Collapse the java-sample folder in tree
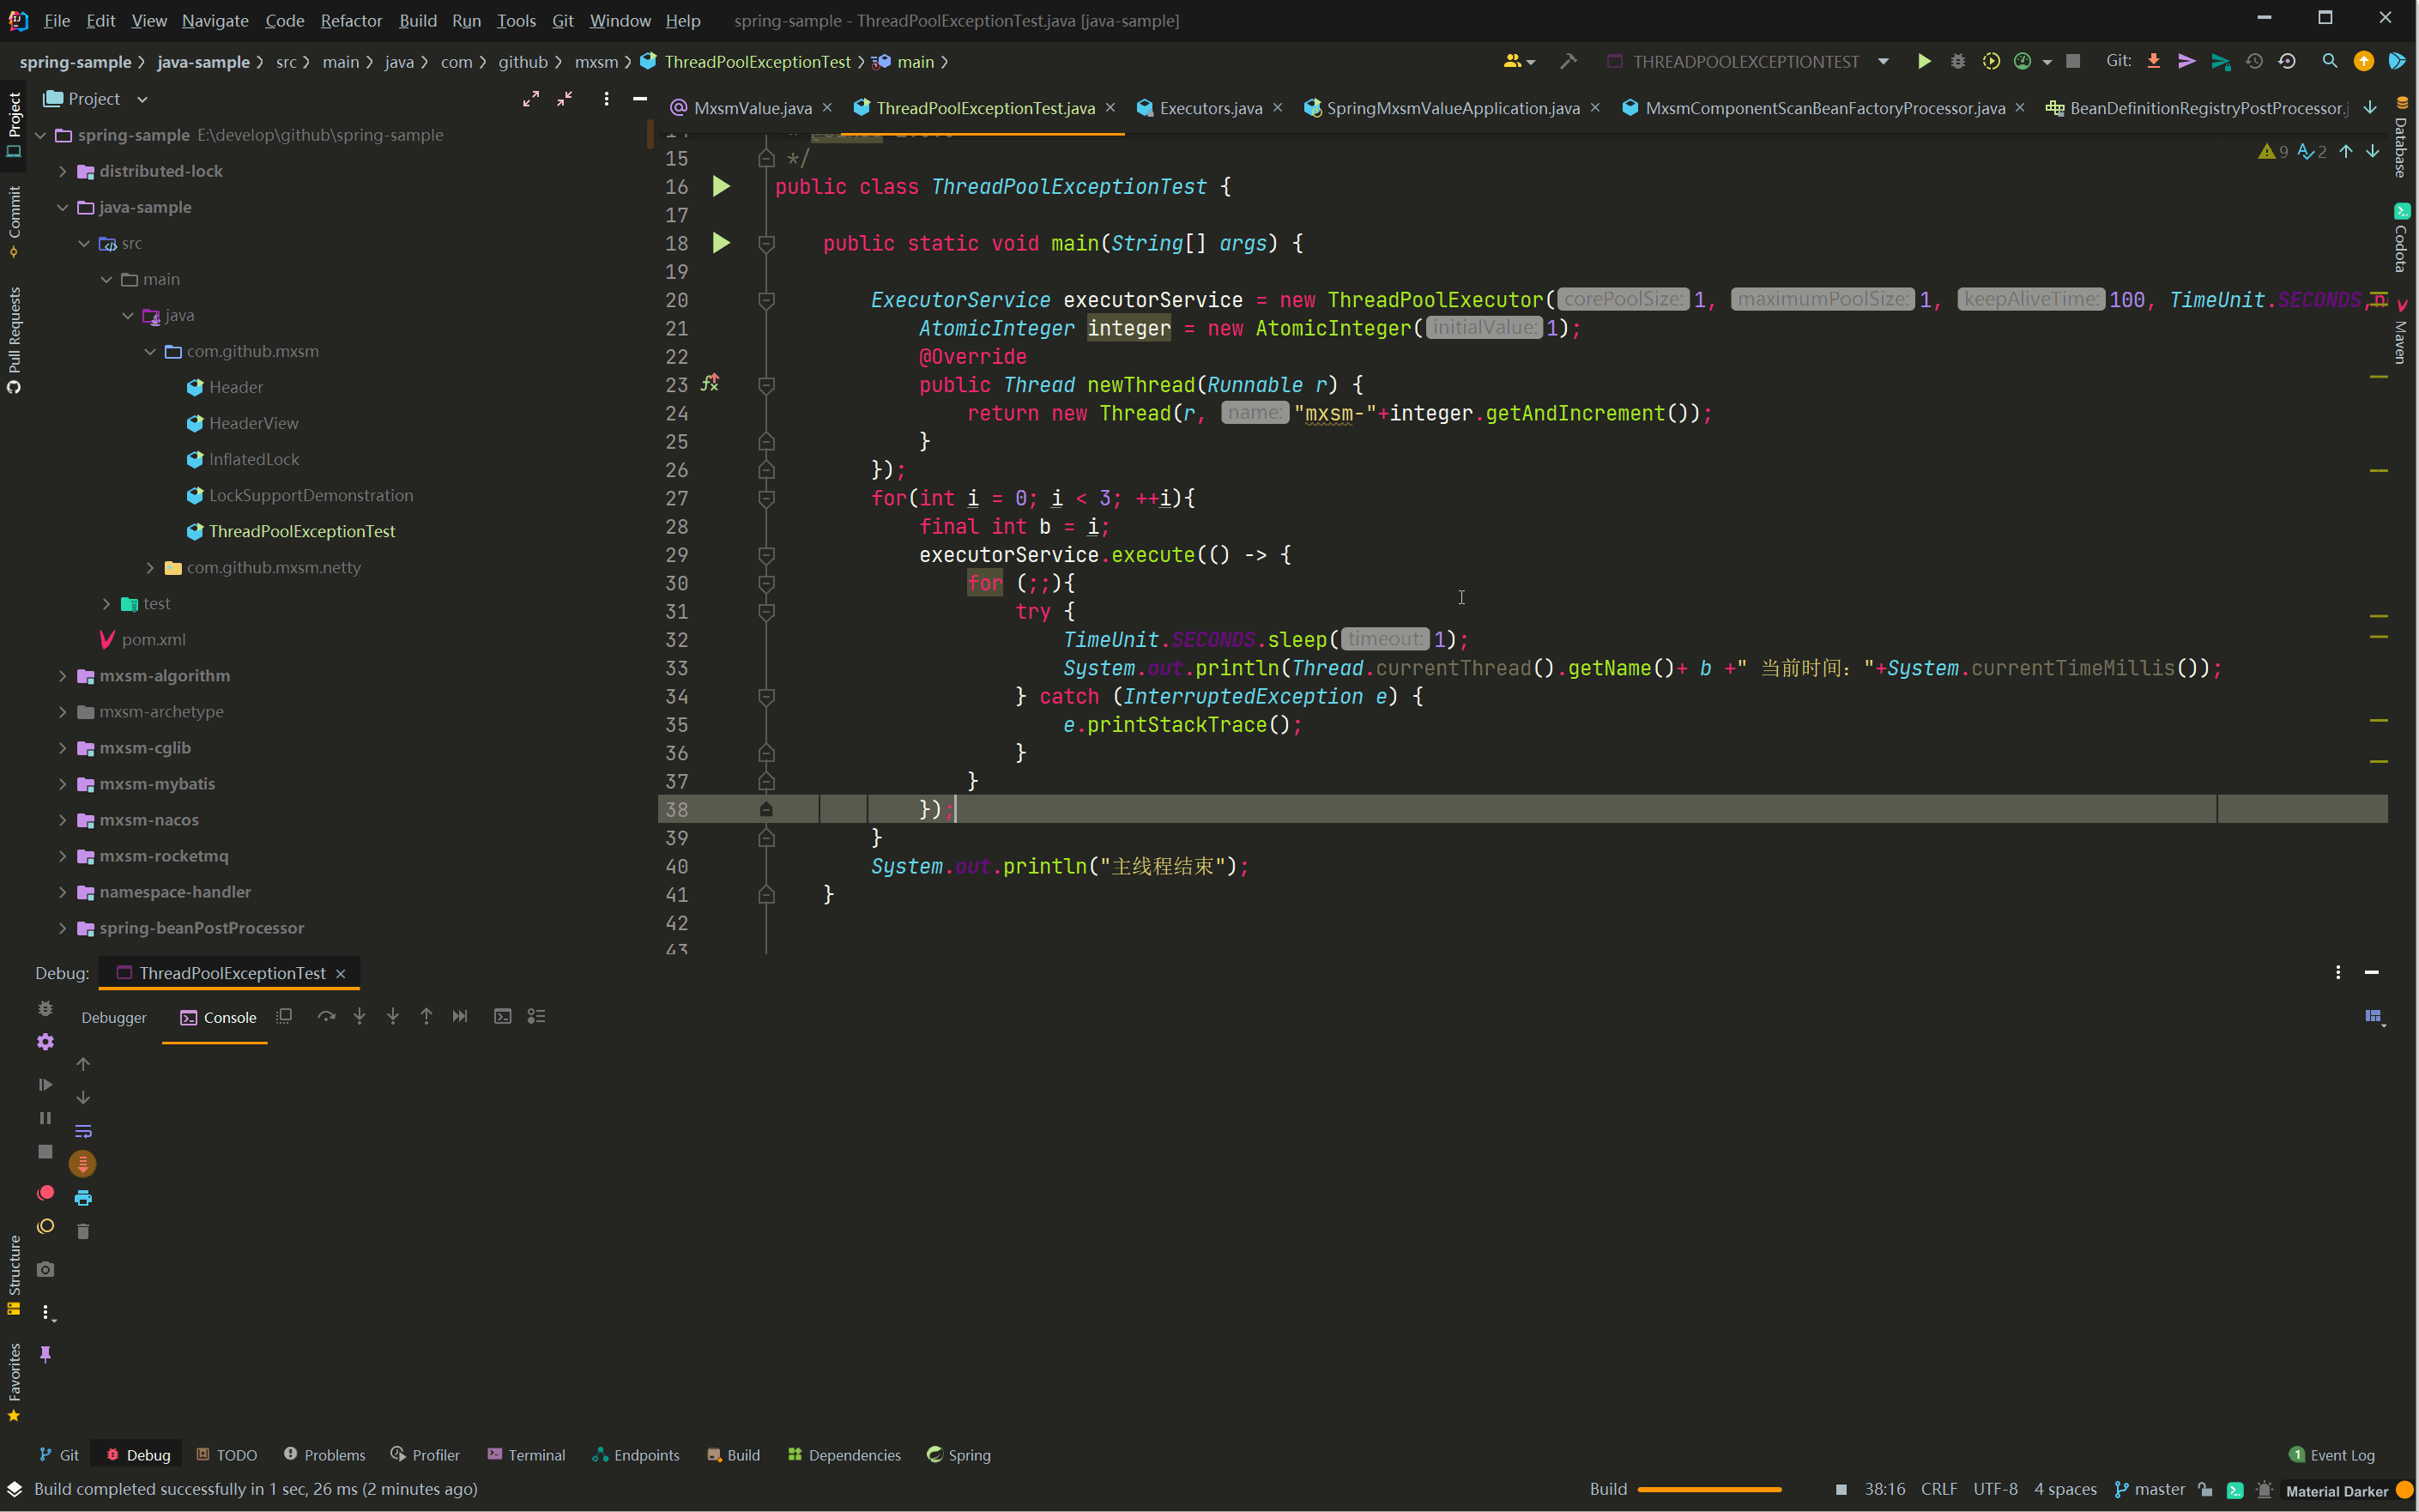This screenshot has width=2419, height=1512. [x=62, y=207]
